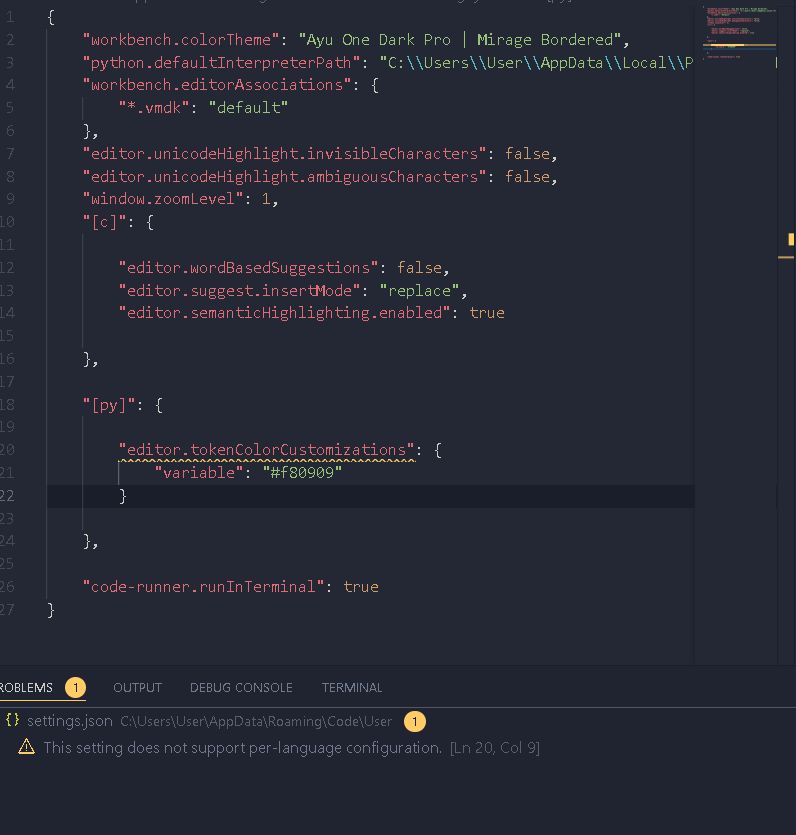The height and width of the screenshot is (835, 796).
Task: Click the "workbench.editorAssociations" key
Action: tap(217, 85)
